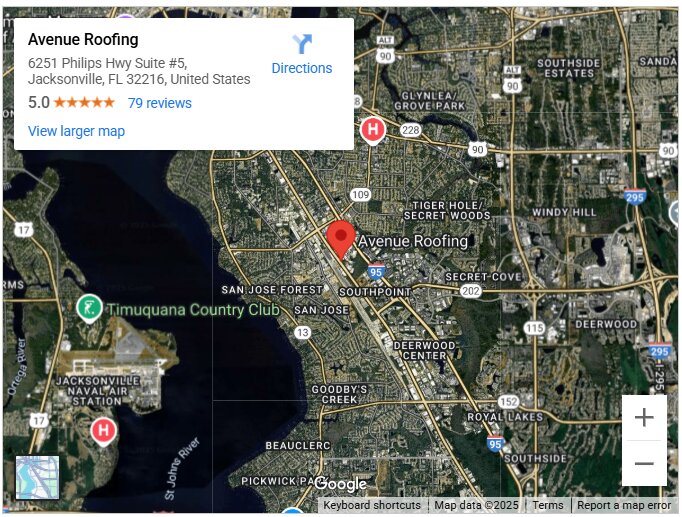
Task: Select the Timuquana Country Club golf icon
Action: [89, 309]
